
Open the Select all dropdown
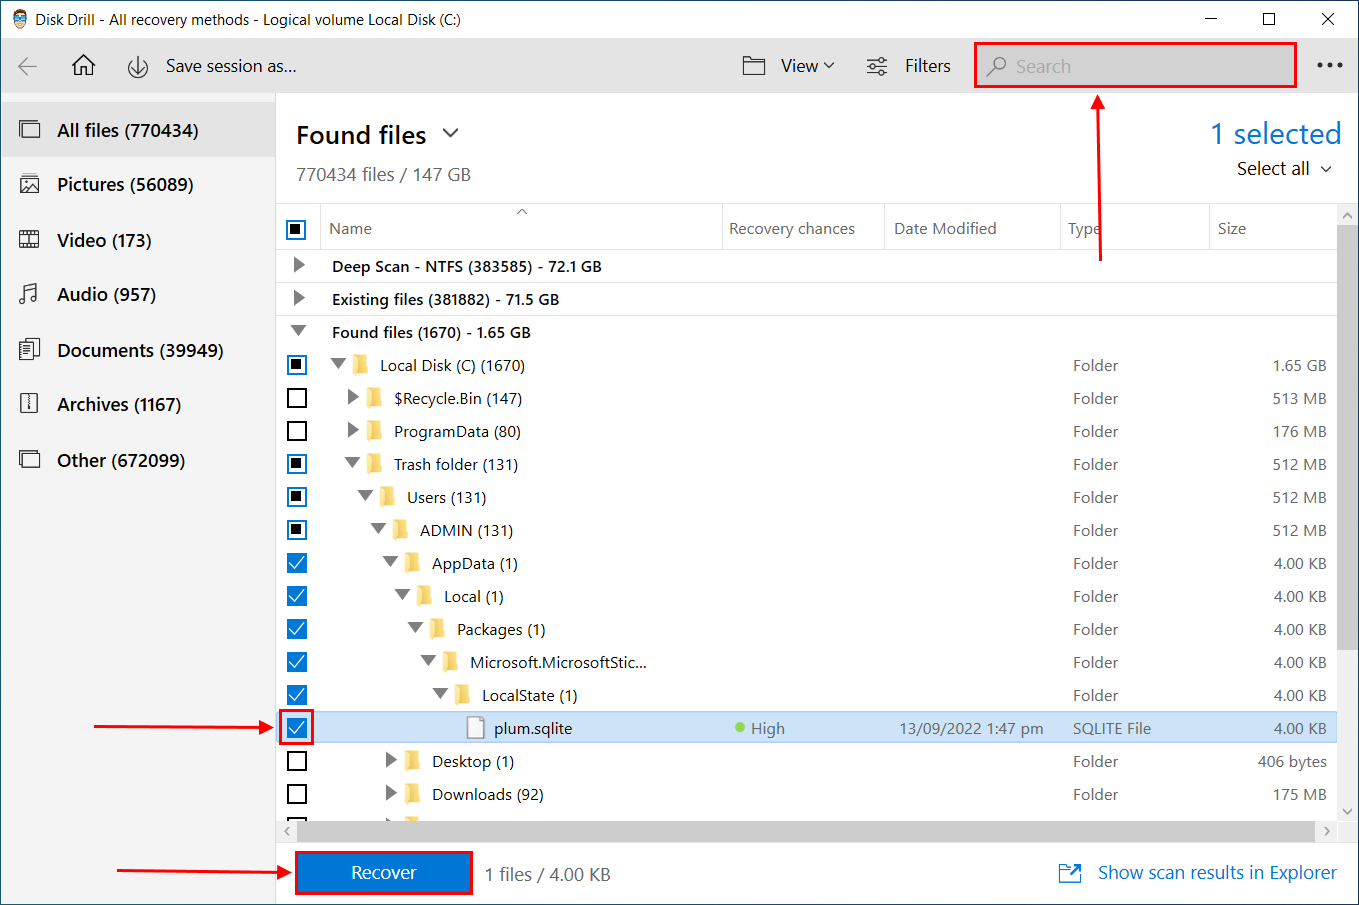tap(1285, 169)
